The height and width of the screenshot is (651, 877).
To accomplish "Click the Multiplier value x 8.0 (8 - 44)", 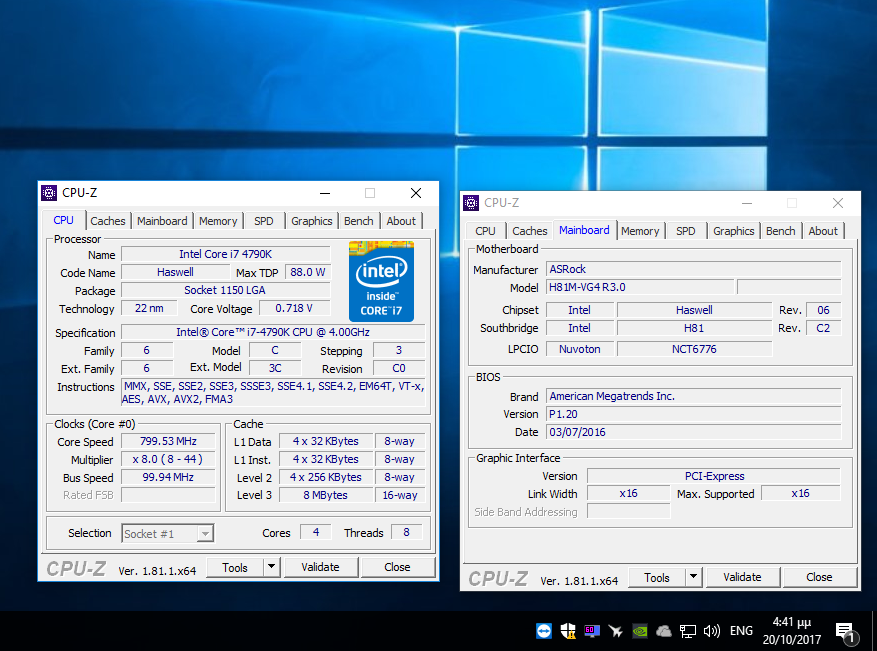I will pos(168,459).
